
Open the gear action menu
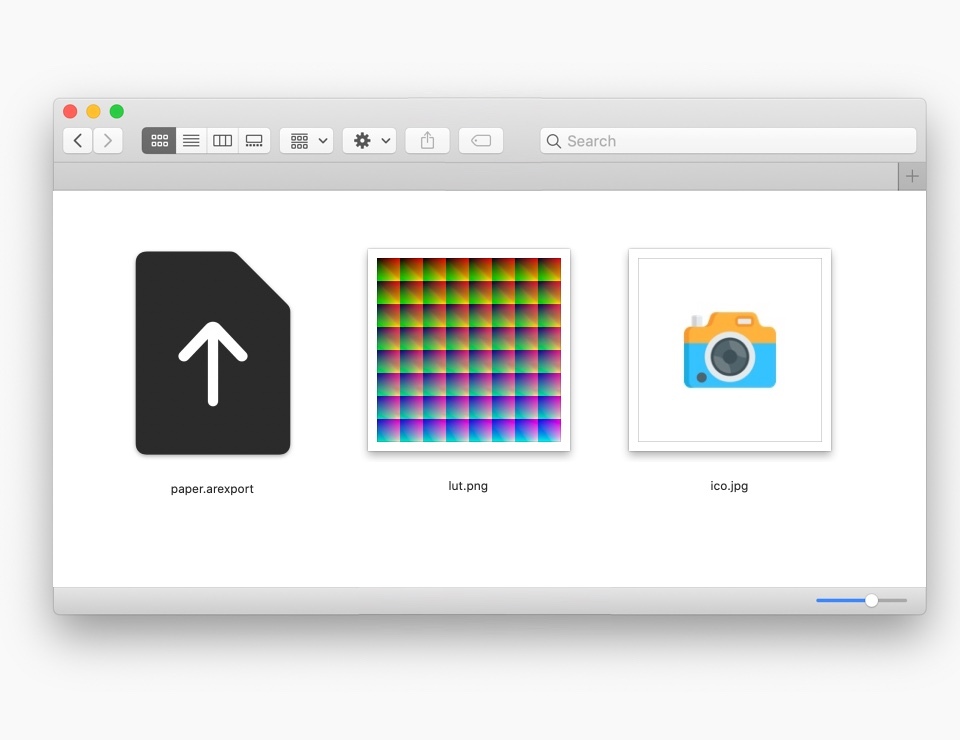point(370,141)
